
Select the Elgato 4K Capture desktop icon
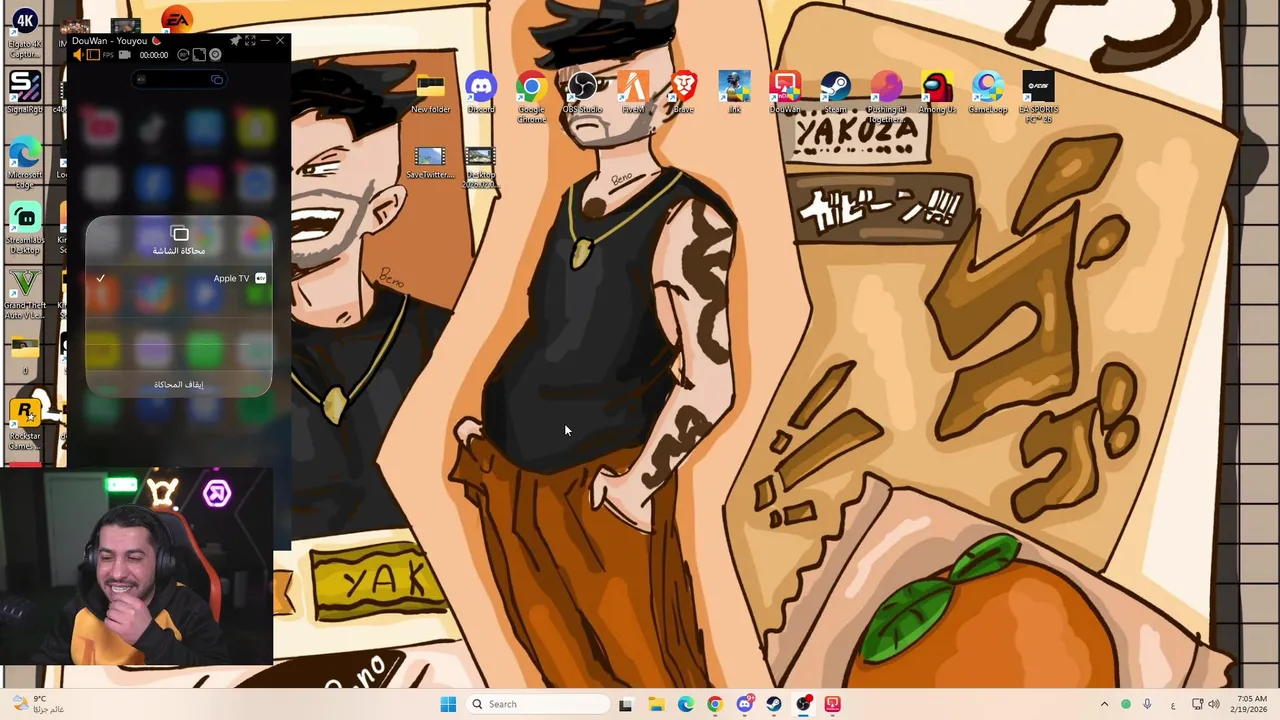25,33
